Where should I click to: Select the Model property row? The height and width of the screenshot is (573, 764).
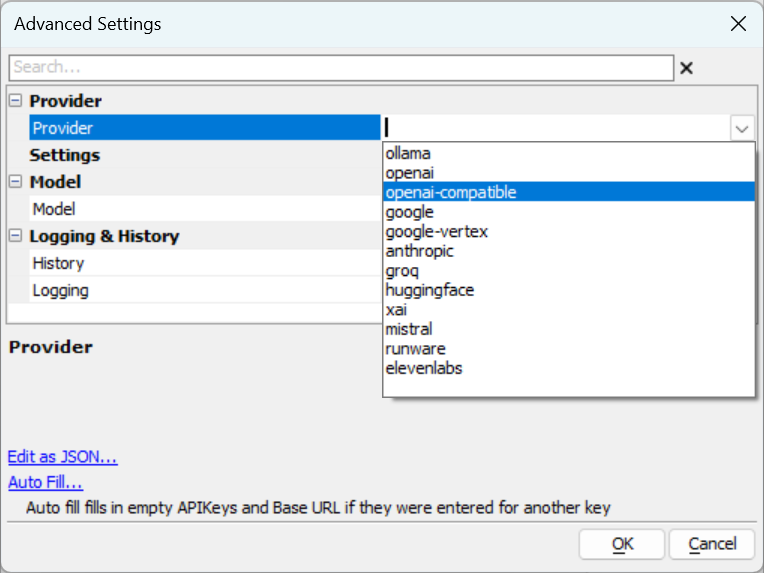[205, 209]
